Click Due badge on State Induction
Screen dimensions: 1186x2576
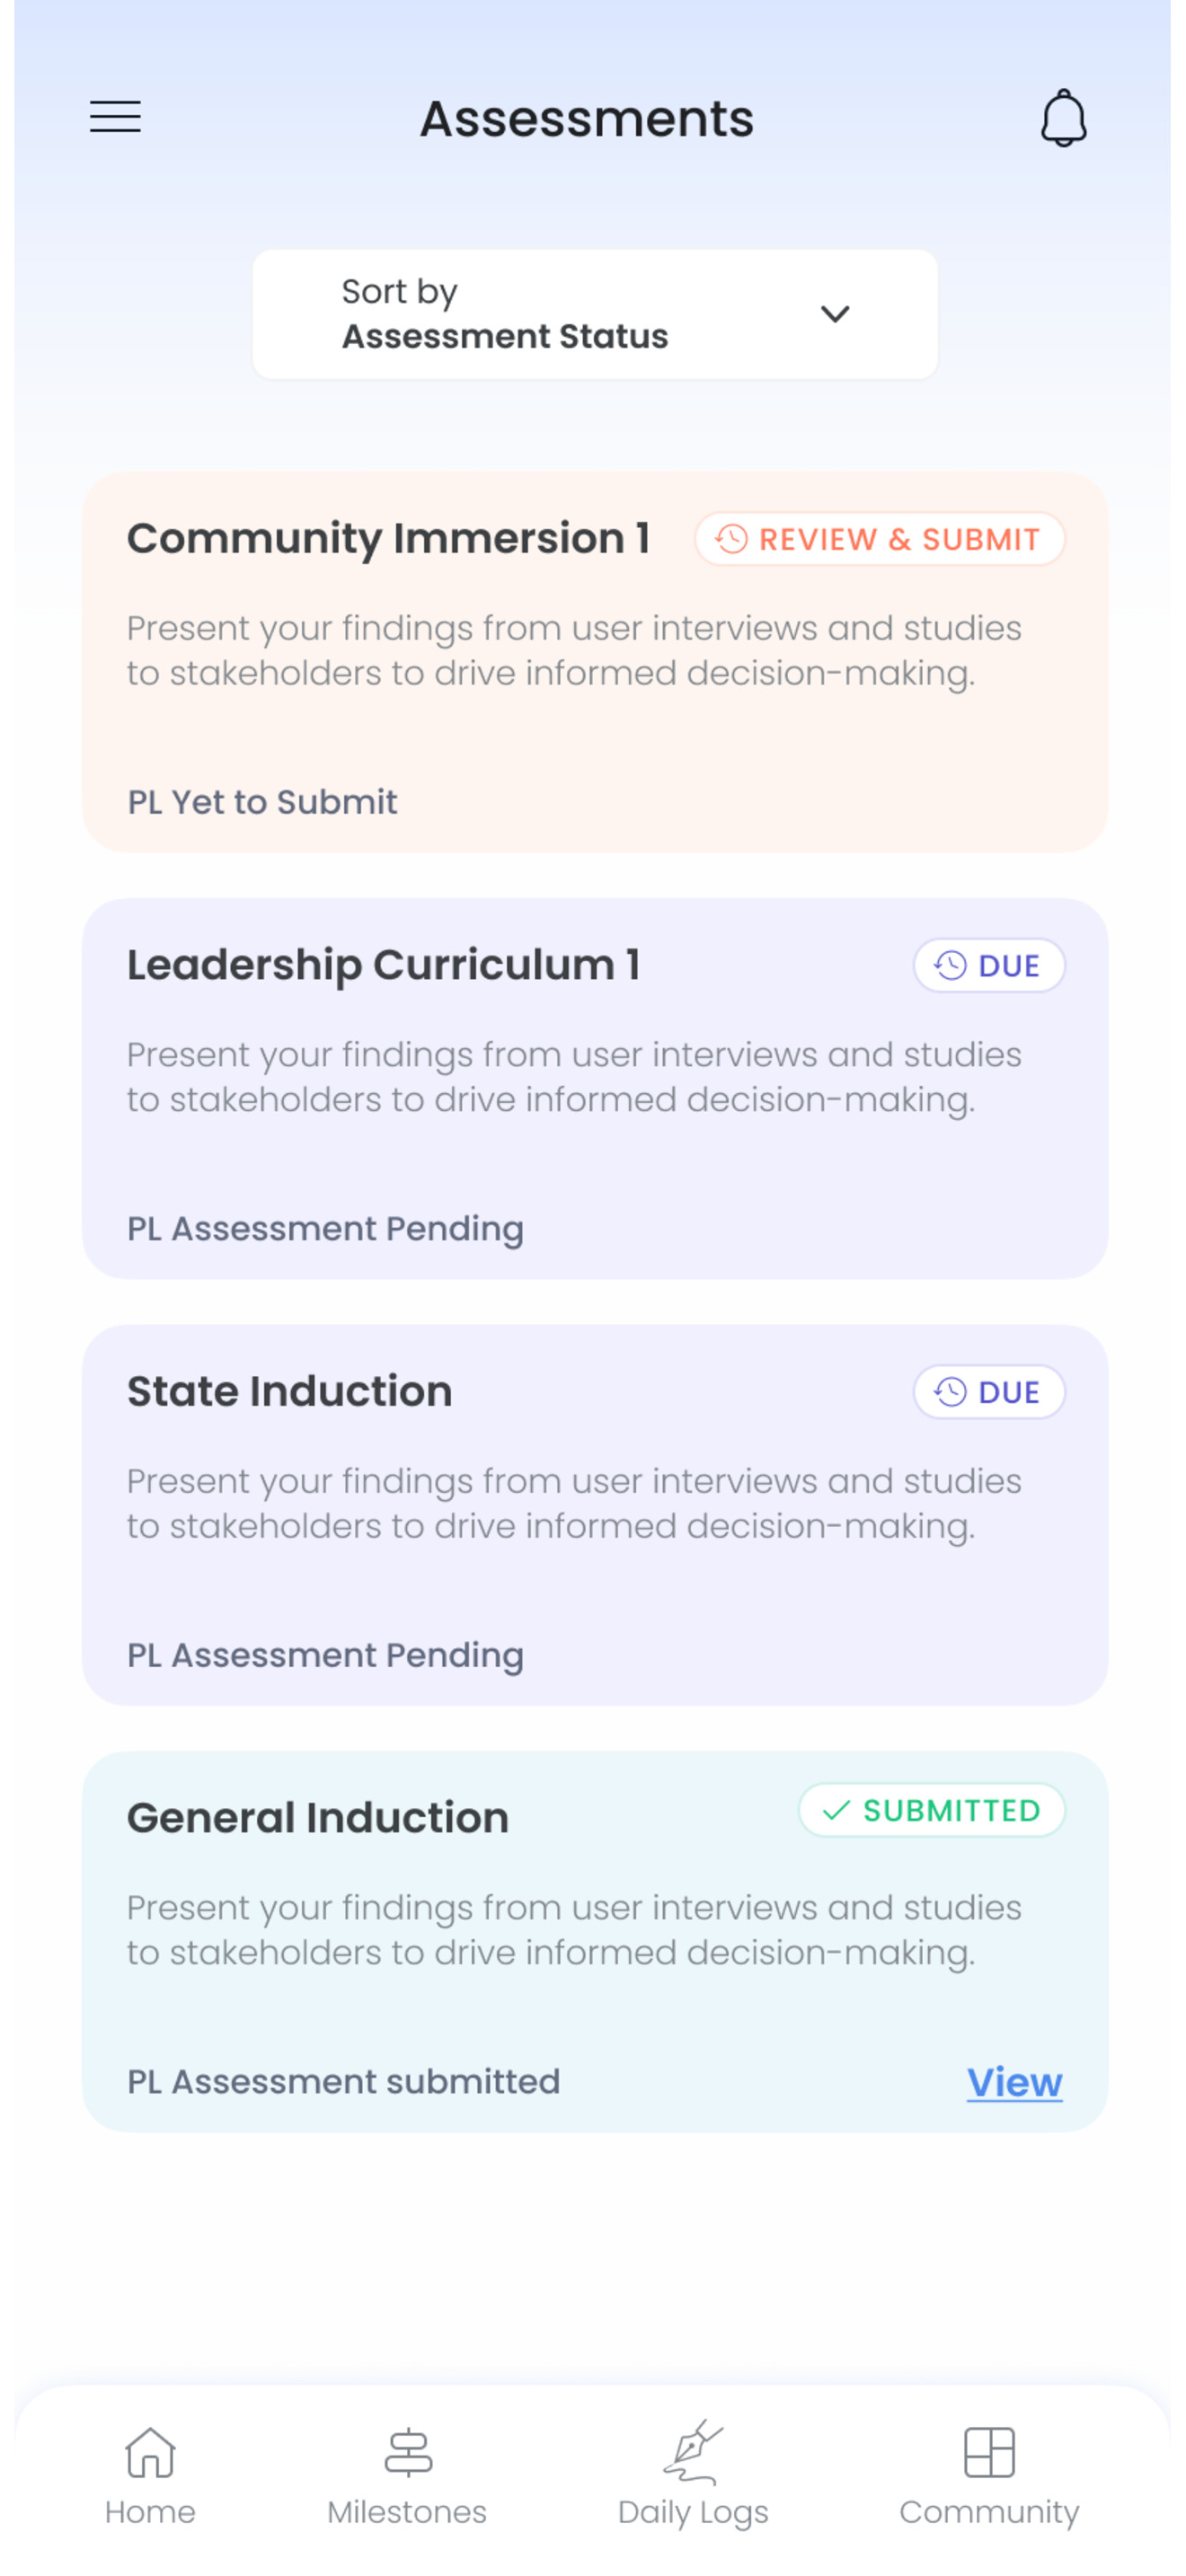(989, 1392)
